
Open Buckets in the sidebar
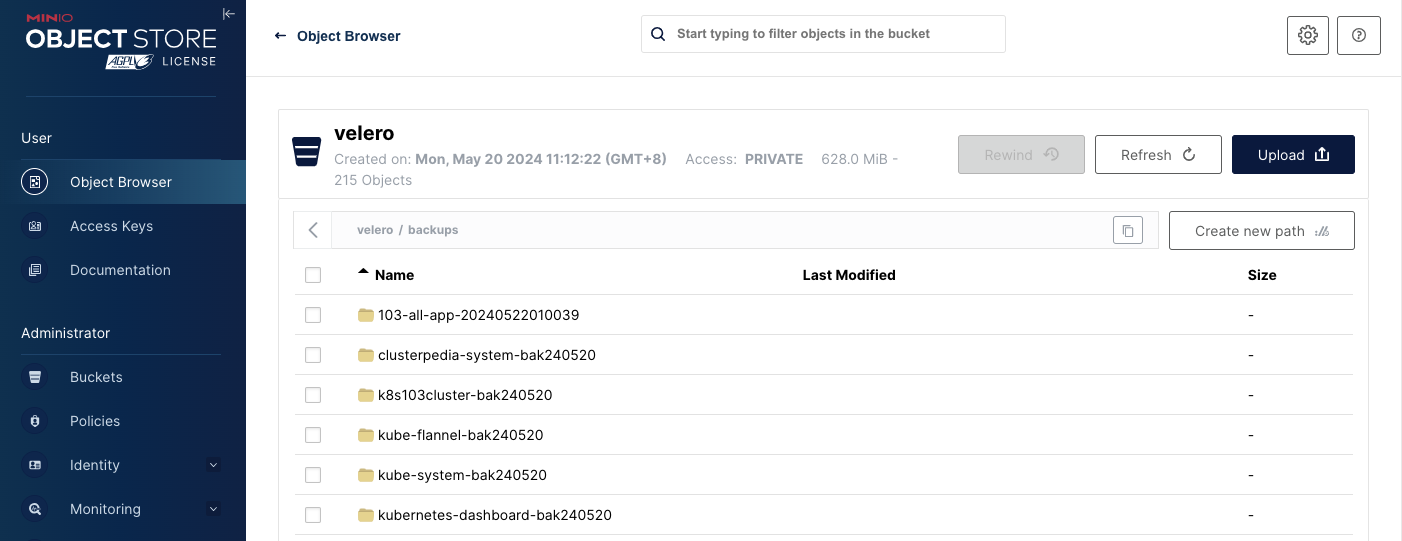coord(123,377)
